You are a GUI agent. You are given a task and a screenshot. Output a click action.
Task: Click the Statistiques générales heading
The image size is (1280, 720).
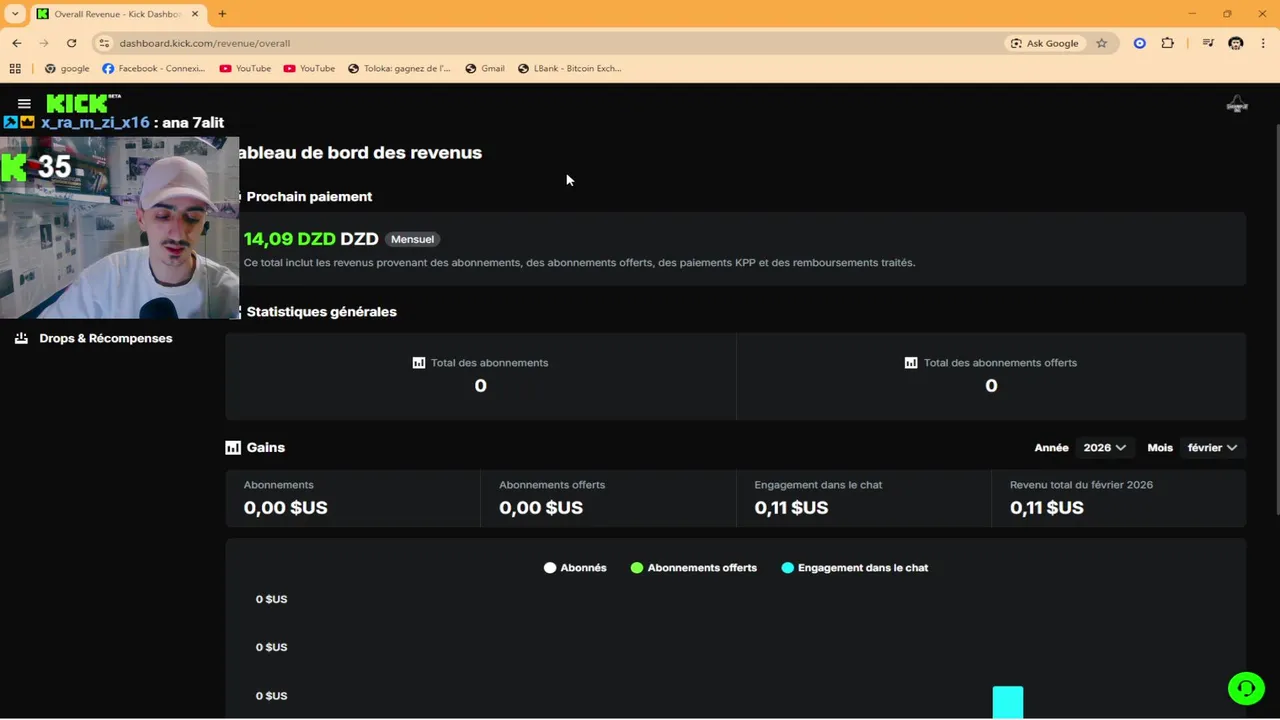click(x=321, y=312)
